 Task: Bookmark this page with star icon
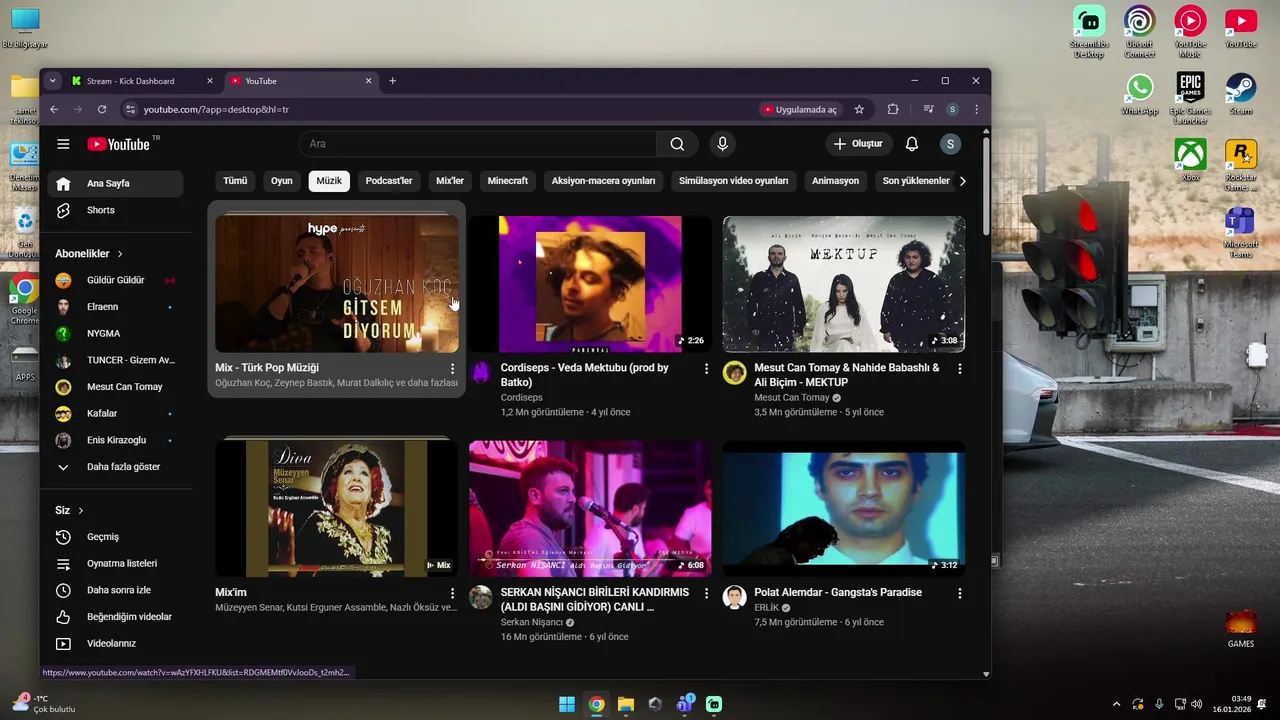pos(859,109)
